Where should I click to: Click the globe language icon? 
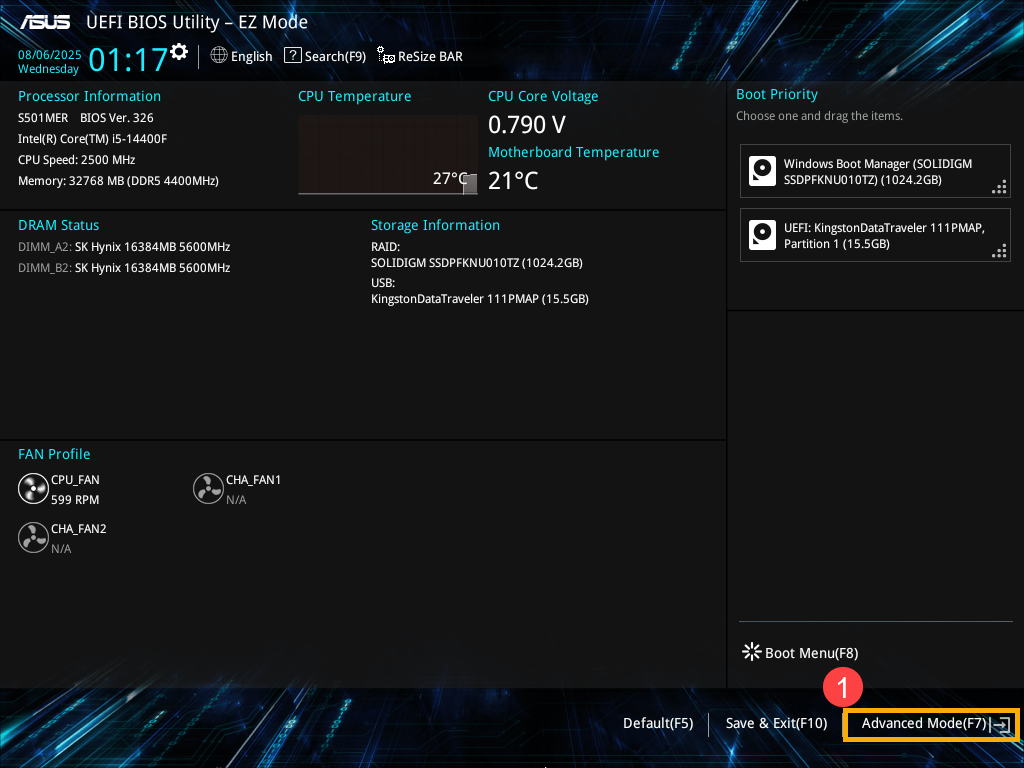pyautogui.click(x=219, y=56)
